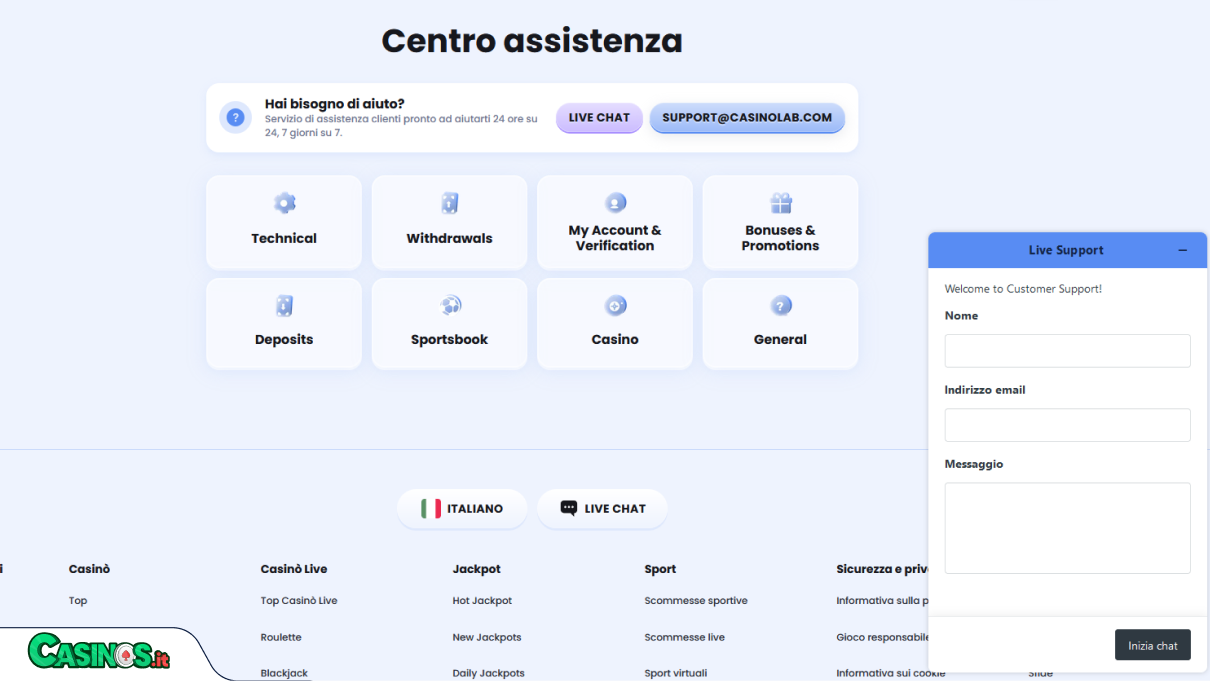
Task: Open General help category
Action: click(780, 324)
